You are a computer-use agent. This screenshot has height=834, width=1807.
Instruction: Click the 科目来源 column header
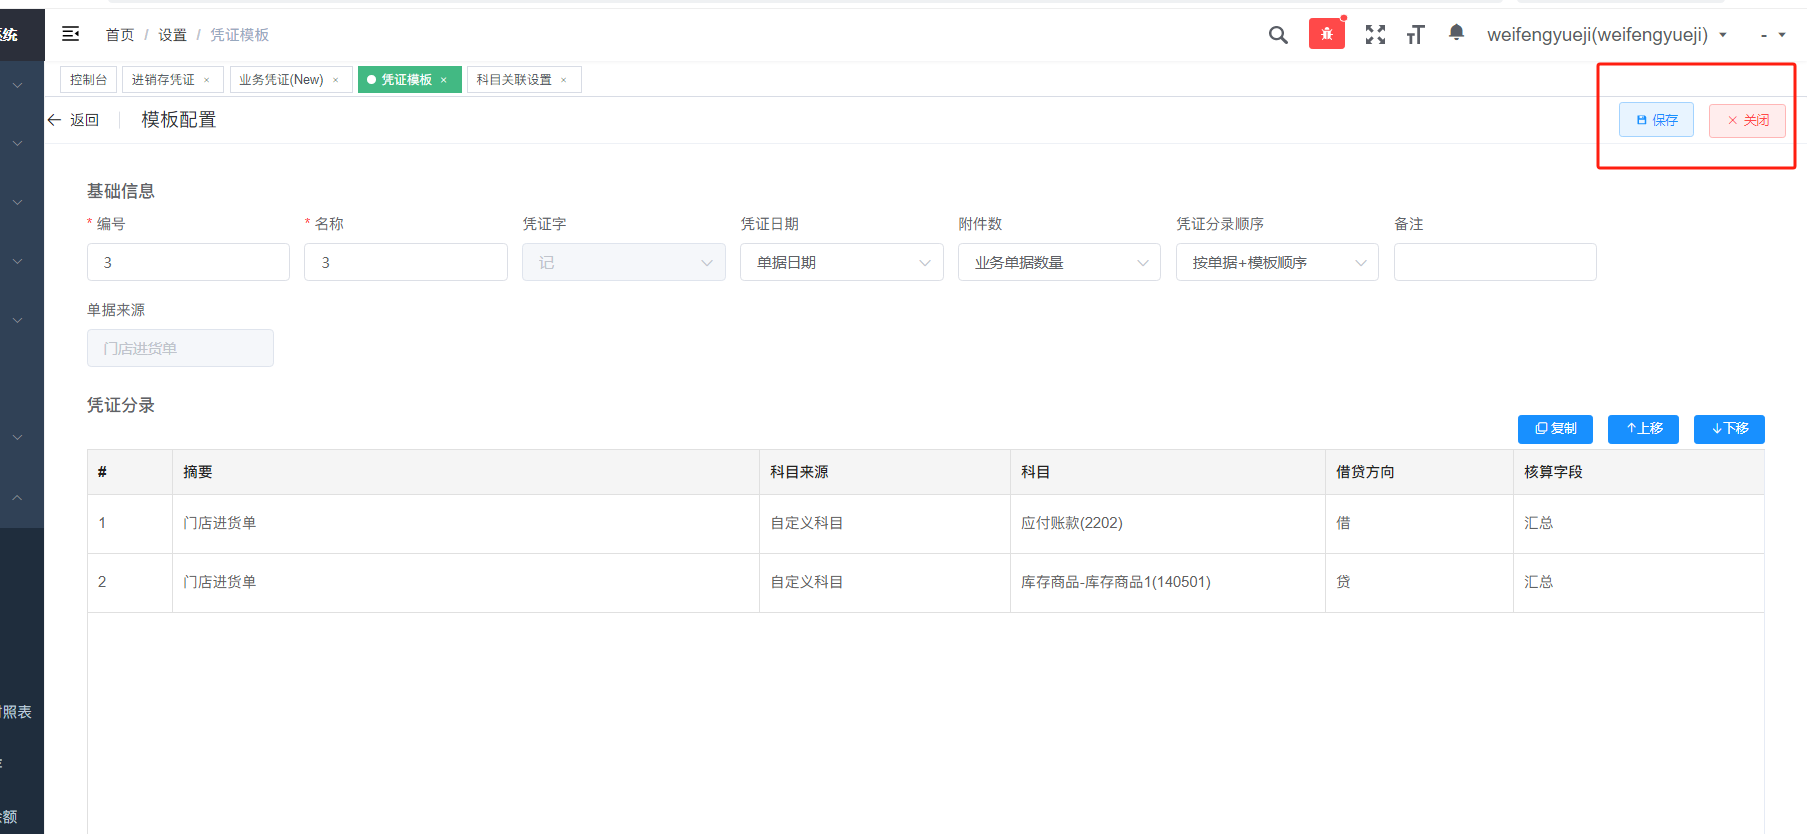(885, 472)
